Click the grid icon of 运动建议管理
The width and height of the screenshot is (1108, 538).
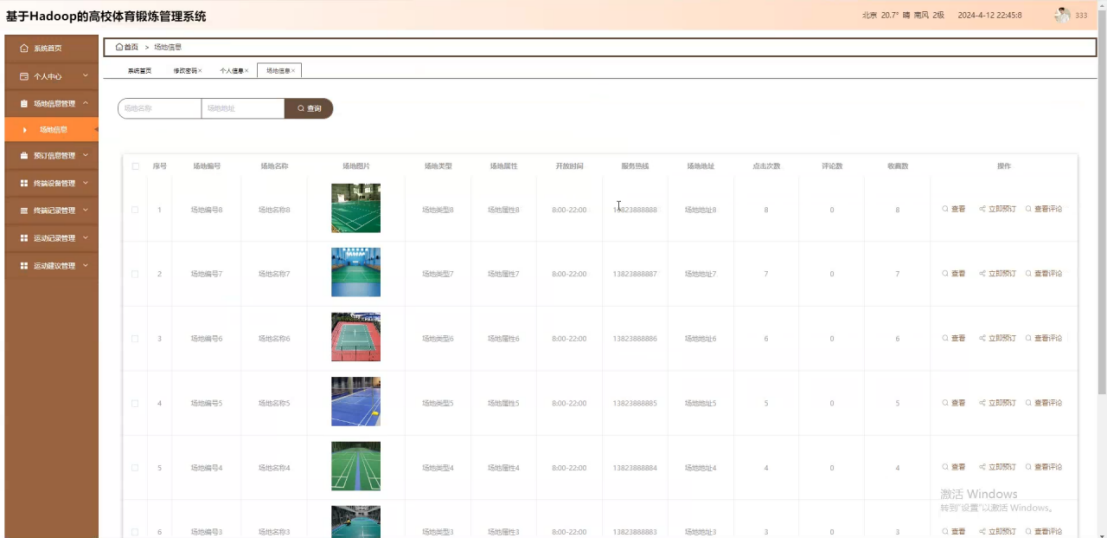coord(24,266)
